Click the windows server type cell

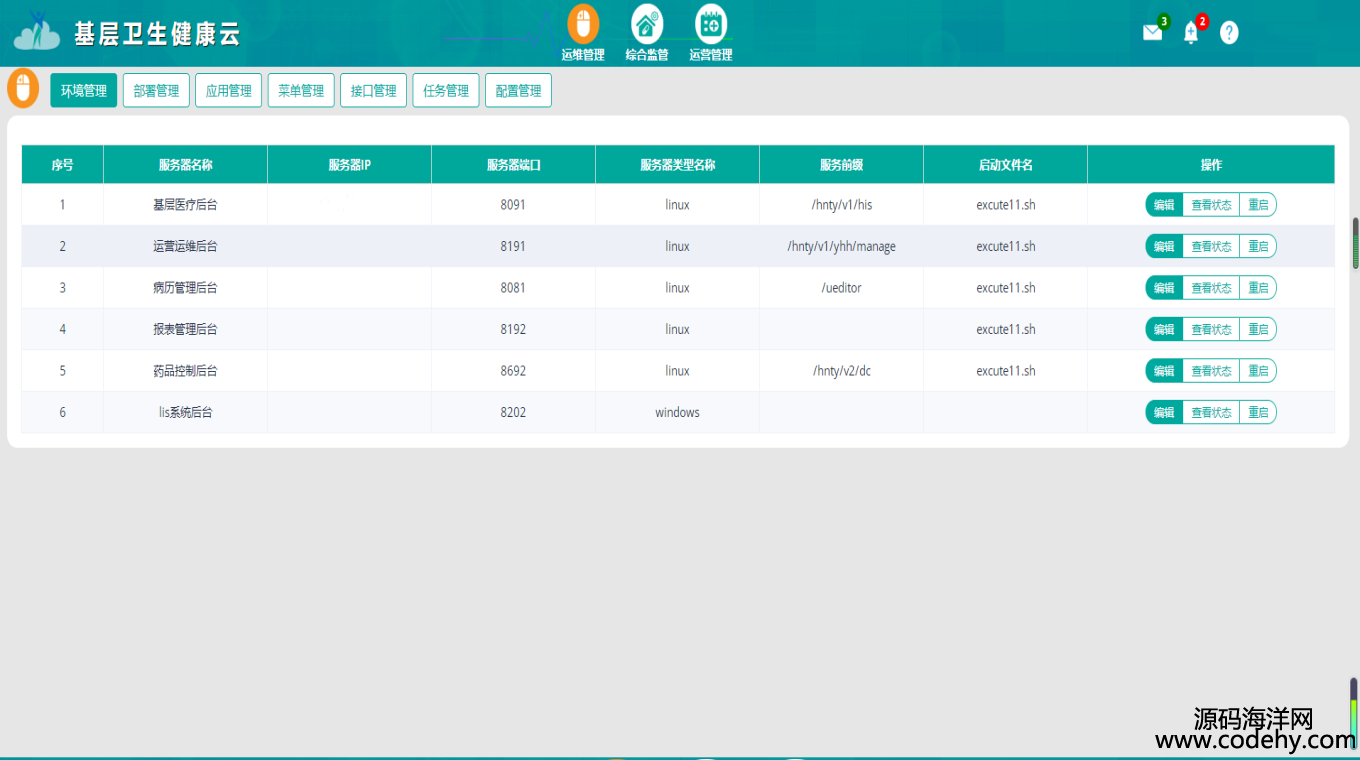(677, 412)
